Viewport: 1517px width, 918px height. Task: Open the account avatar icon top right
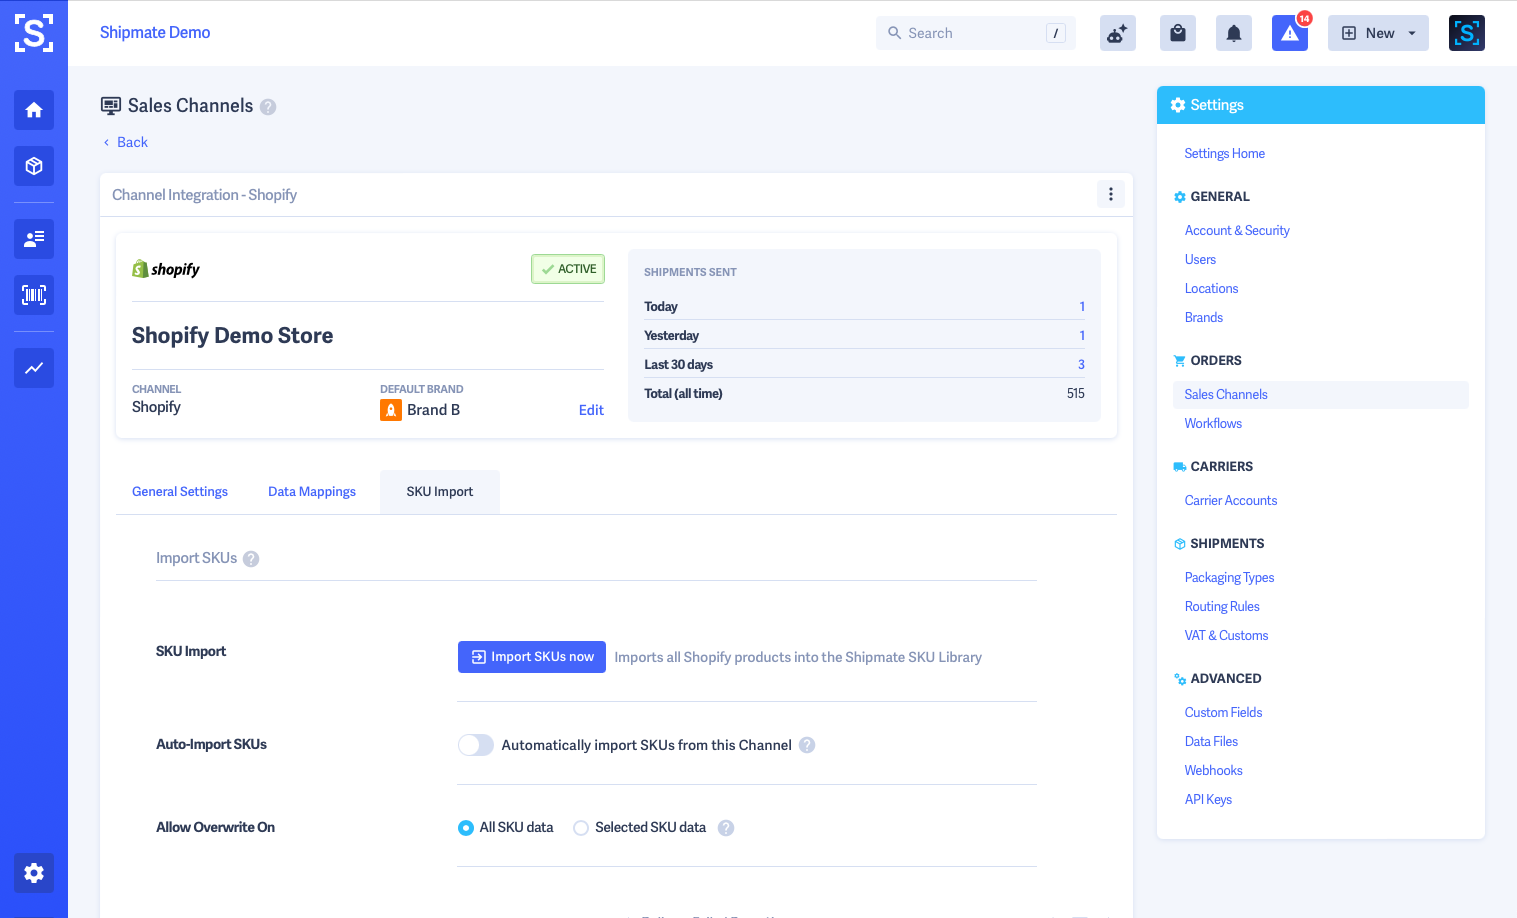1467,33
